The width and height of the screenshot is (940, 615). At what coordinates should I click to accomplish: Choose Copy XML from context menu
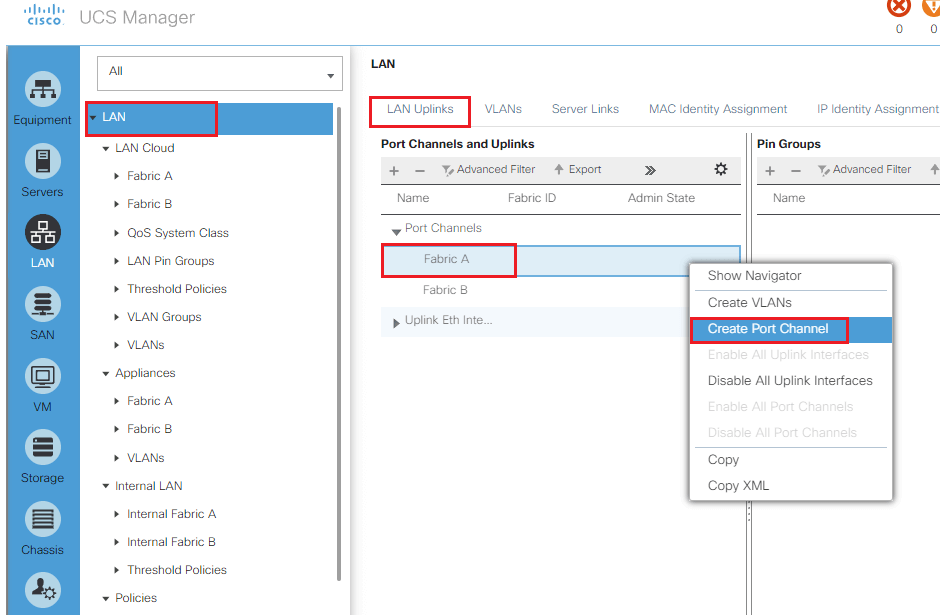[x=791, y=486]
